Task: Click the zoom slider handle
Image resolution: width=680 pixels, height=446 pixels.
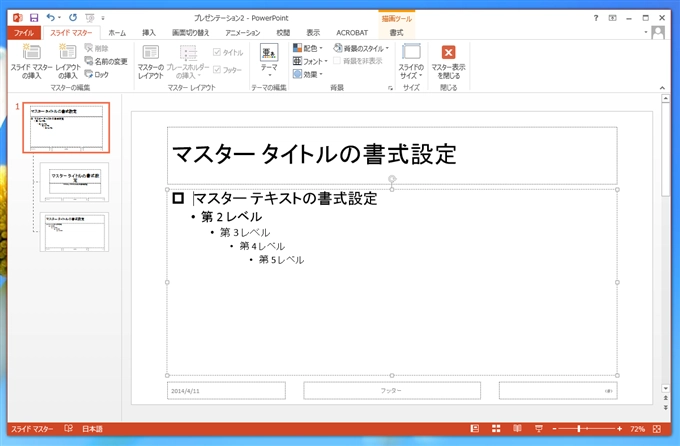Action: [579, 429]
